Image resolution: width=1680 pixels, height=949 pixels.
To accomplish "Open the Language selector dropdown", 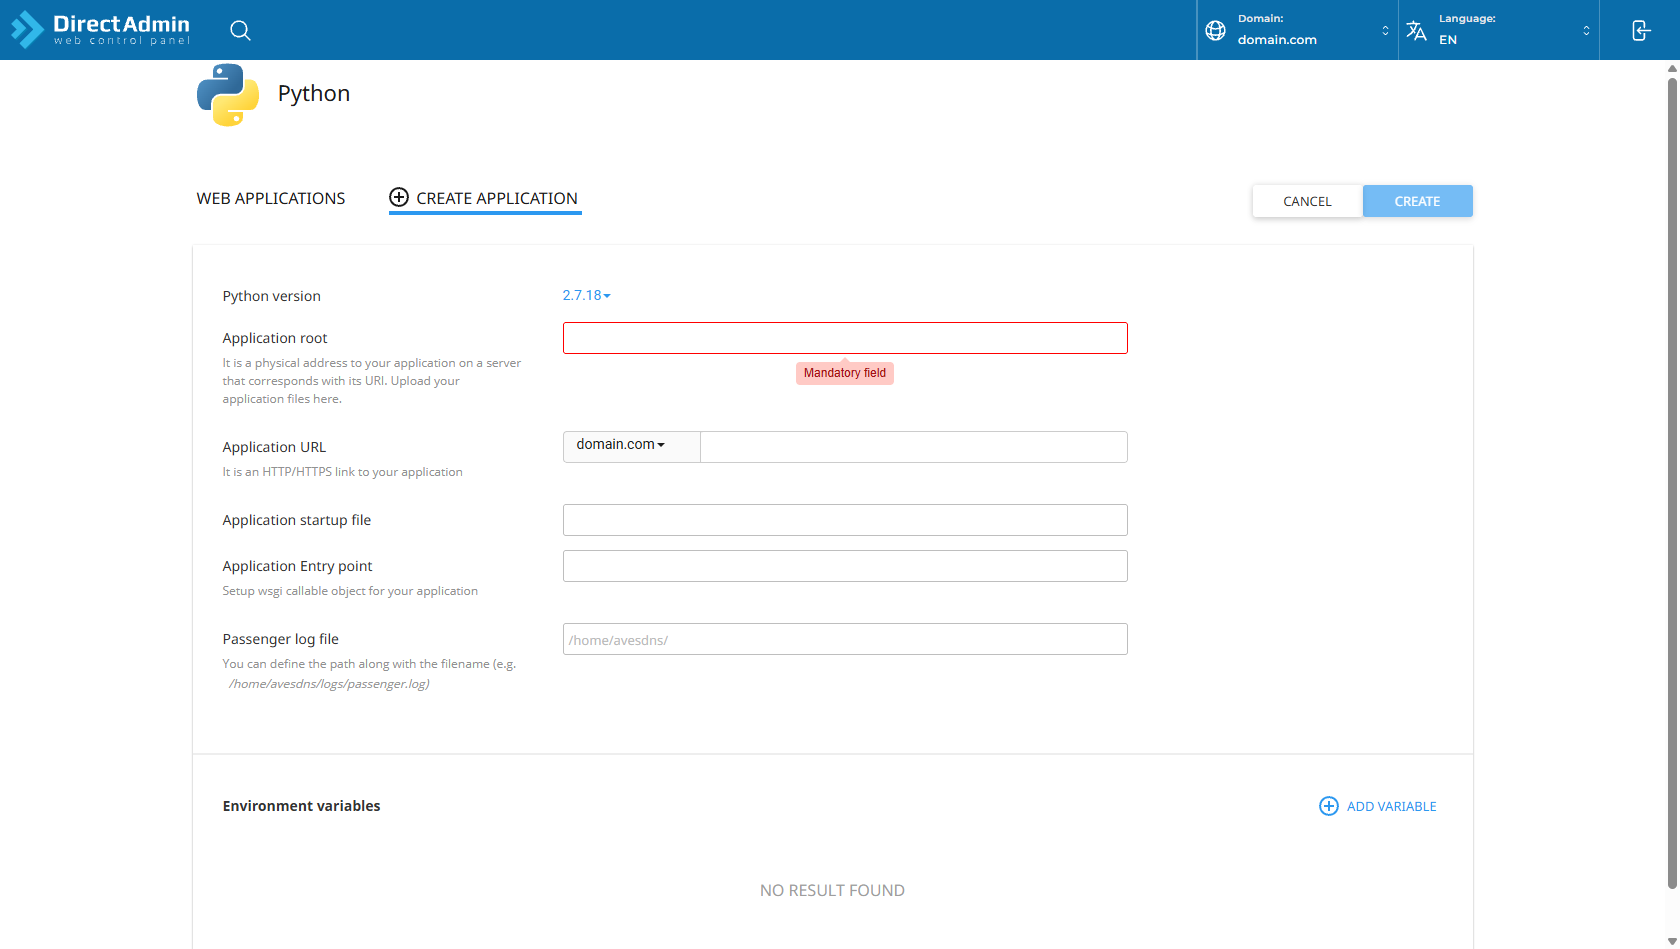I will (1498, 30).
